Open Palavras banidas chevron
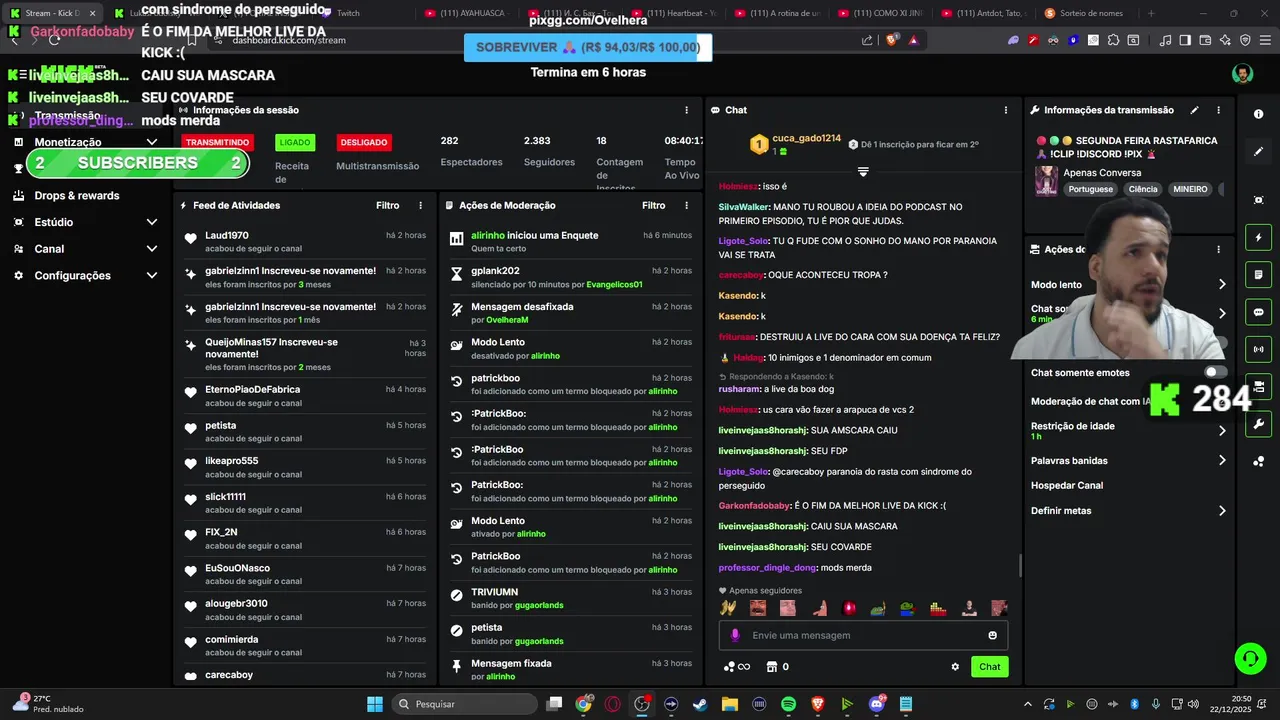Viewport: 1280px width, 720px height. [x=1222, y=461]
